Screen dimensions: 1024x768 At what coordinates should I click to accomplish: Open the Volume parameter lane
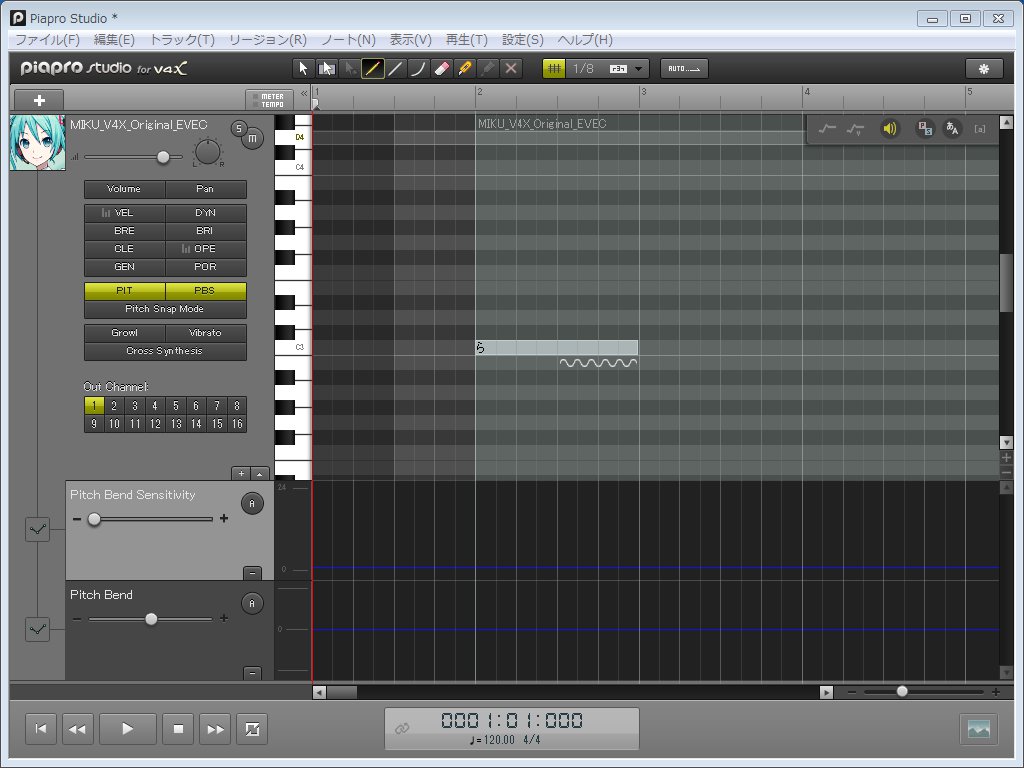(x=124, y=189)
